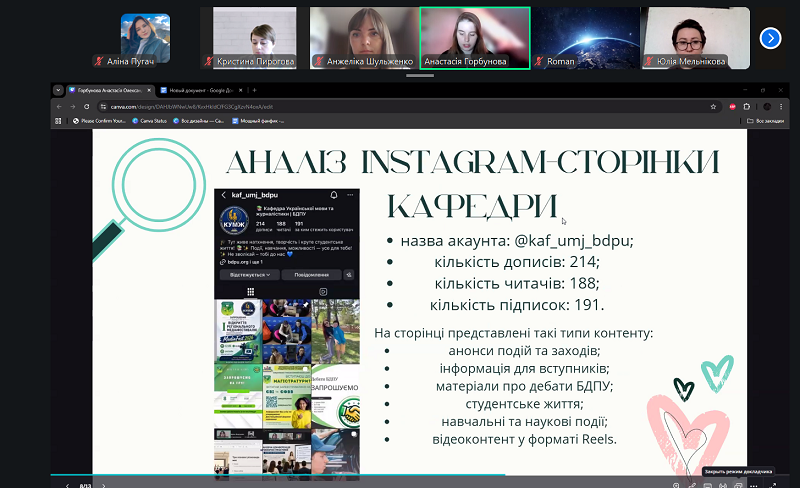This screenshot has width=800, height=488.
Task: Enter fullscreen in Canva presentation bar
Action: pyautogui.click(x=772, y=485)
